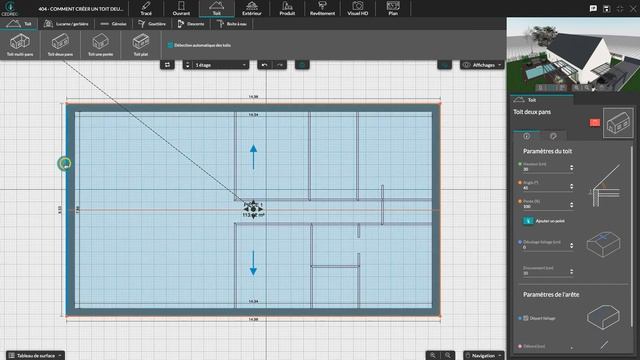Click the redo arrow button
Viewport: 640px width, 360px height.
280,65
